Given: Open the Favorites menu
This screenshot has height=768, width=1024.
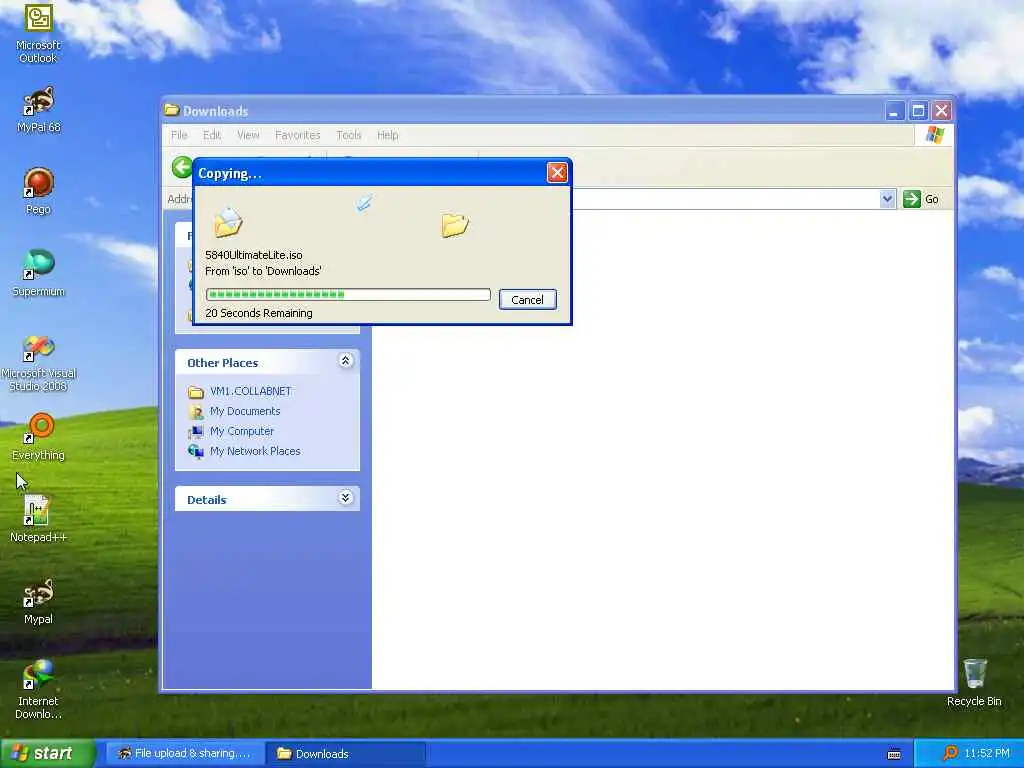Looking at the screenshot, I should [x=297, y=135].
